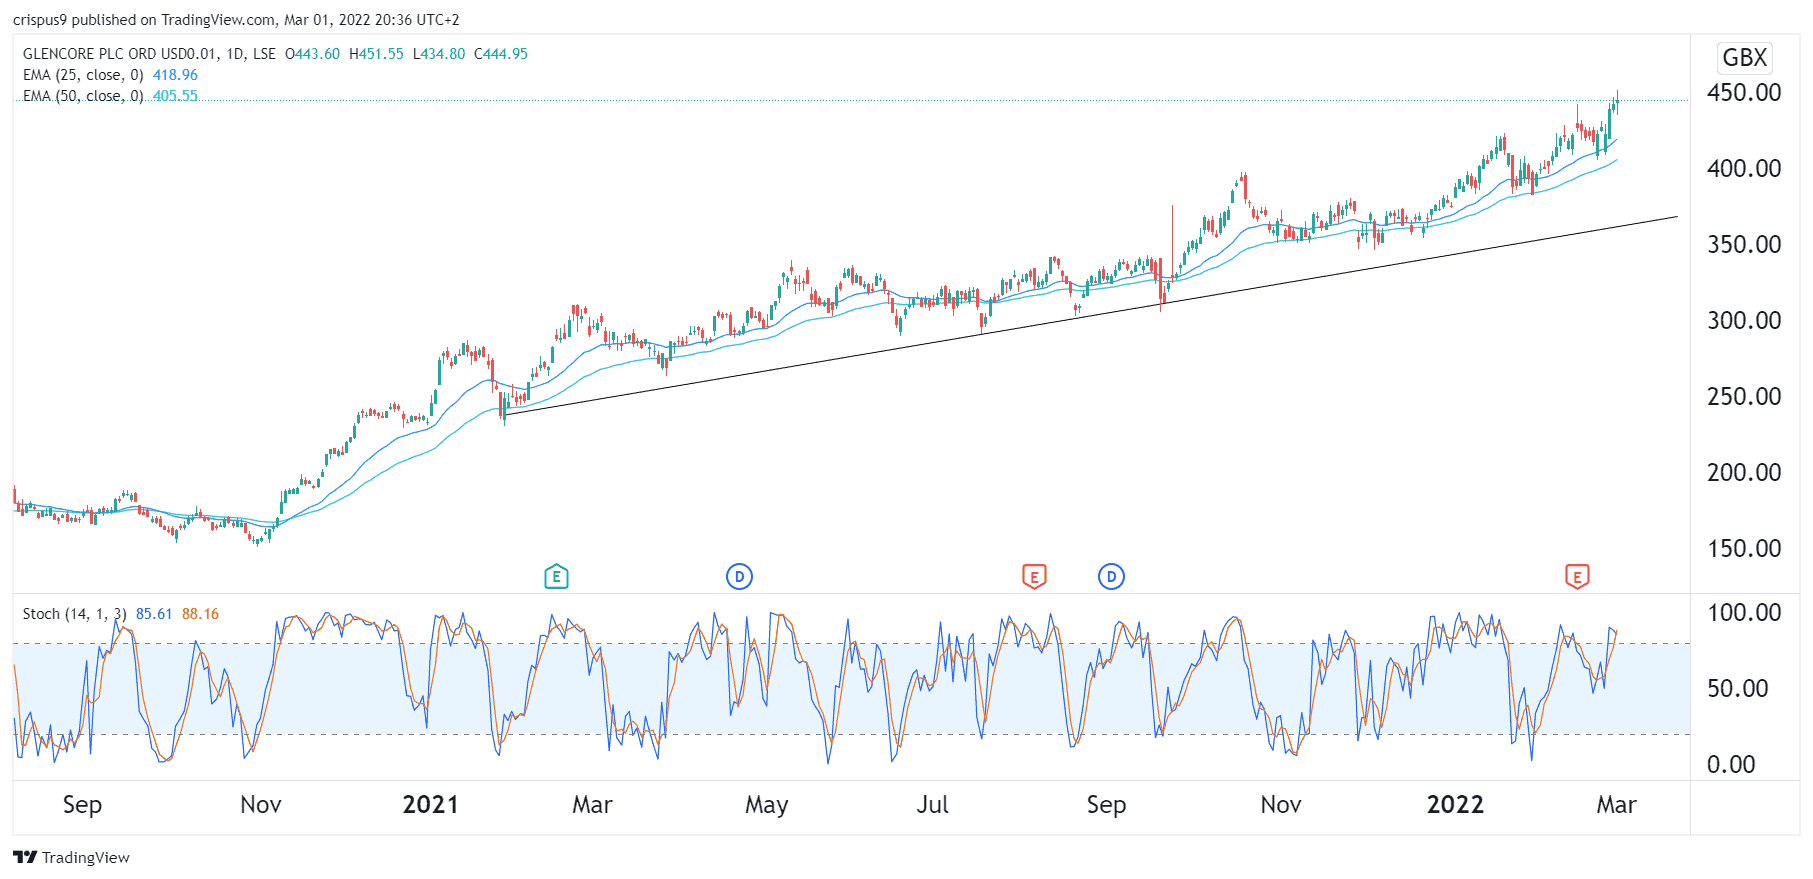This screenshot has height=879, width=1813.
Task: Click the 50.00 stochastic axis label
Action: [x=1738, y=688]
